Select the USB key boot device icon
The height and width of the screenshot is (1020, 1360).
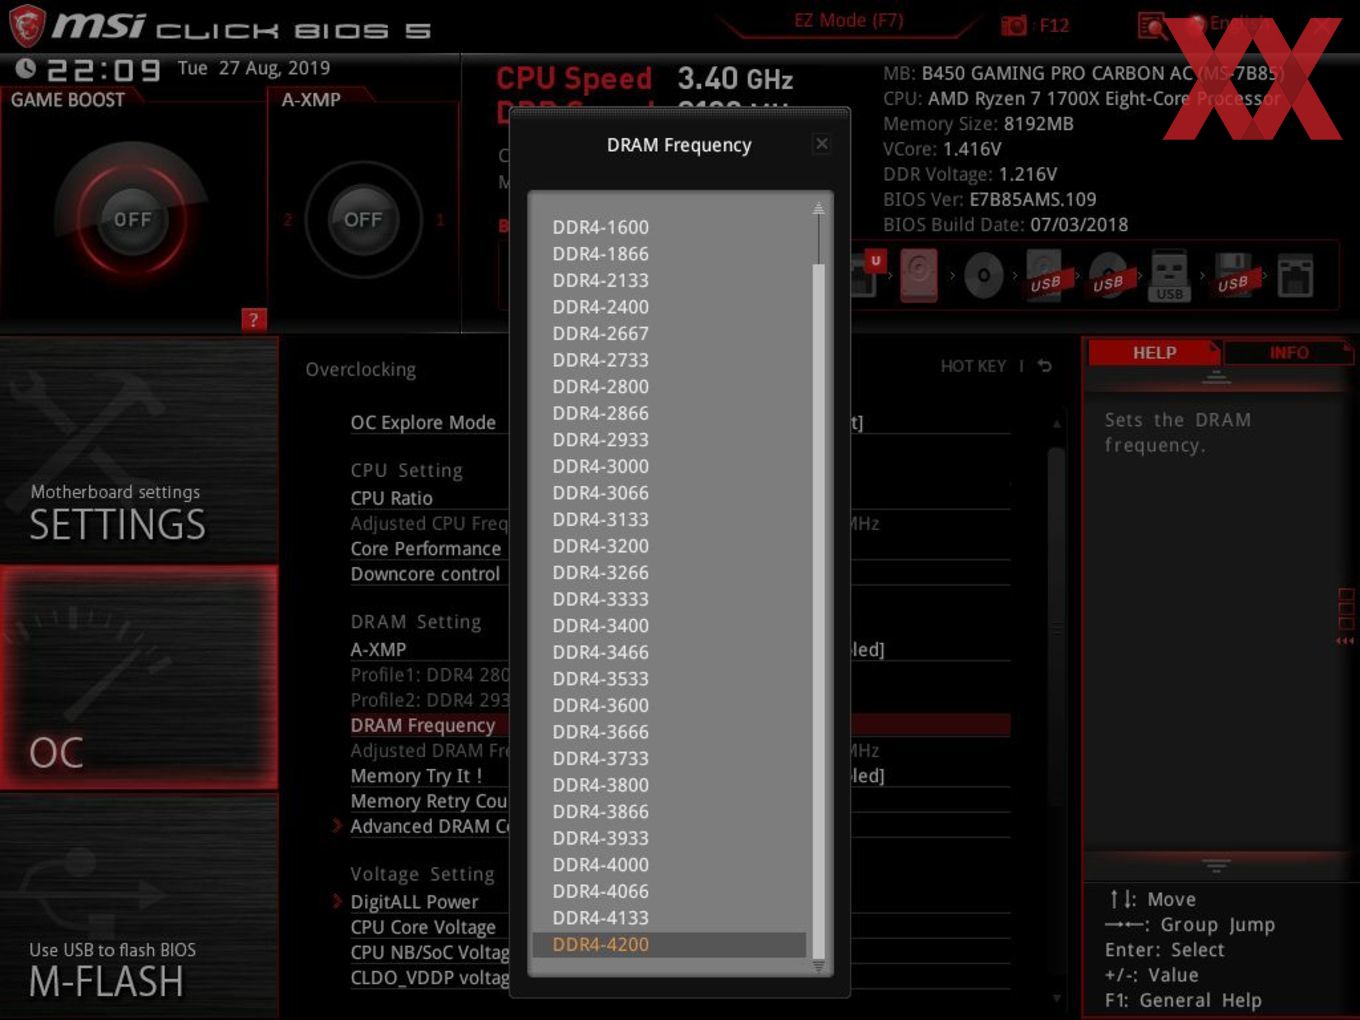coord(1170,276)
